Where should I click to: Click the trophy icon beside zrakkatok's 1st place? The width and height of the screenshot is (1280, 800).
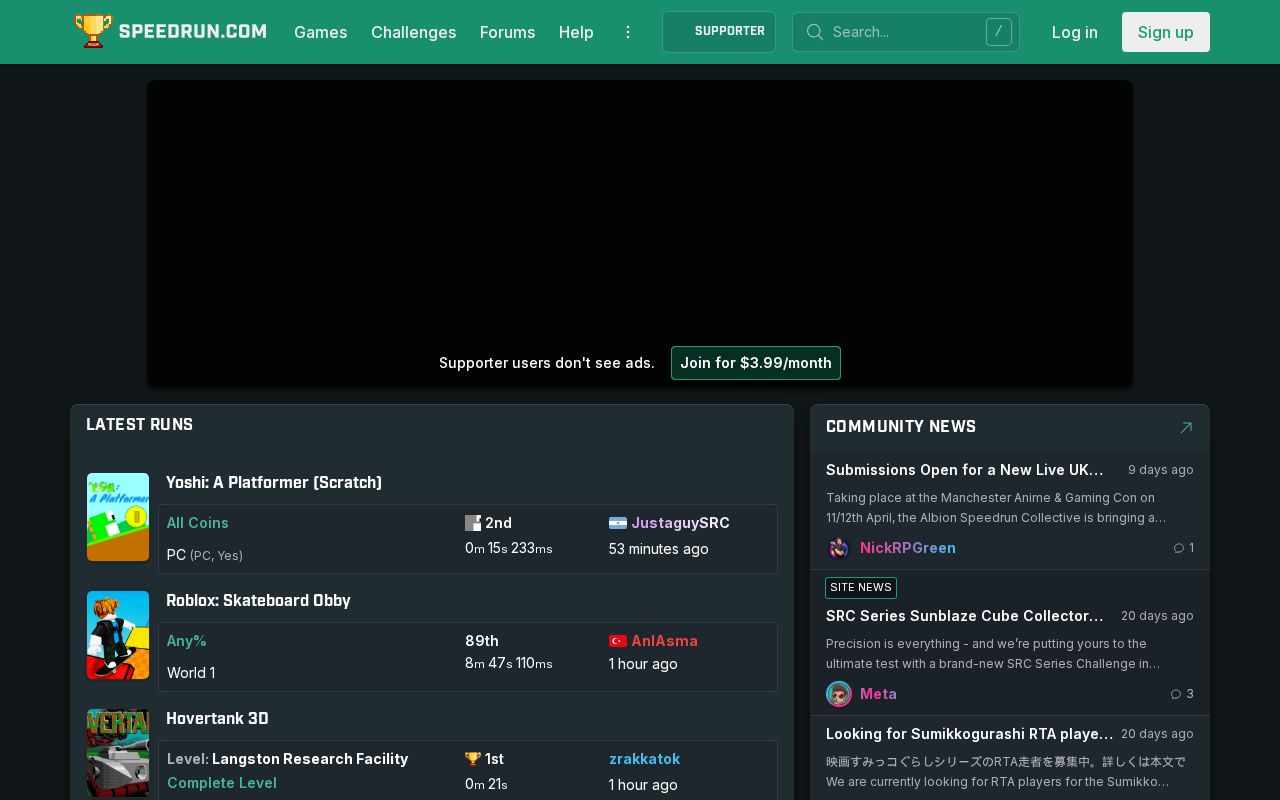tap(473, 759)
